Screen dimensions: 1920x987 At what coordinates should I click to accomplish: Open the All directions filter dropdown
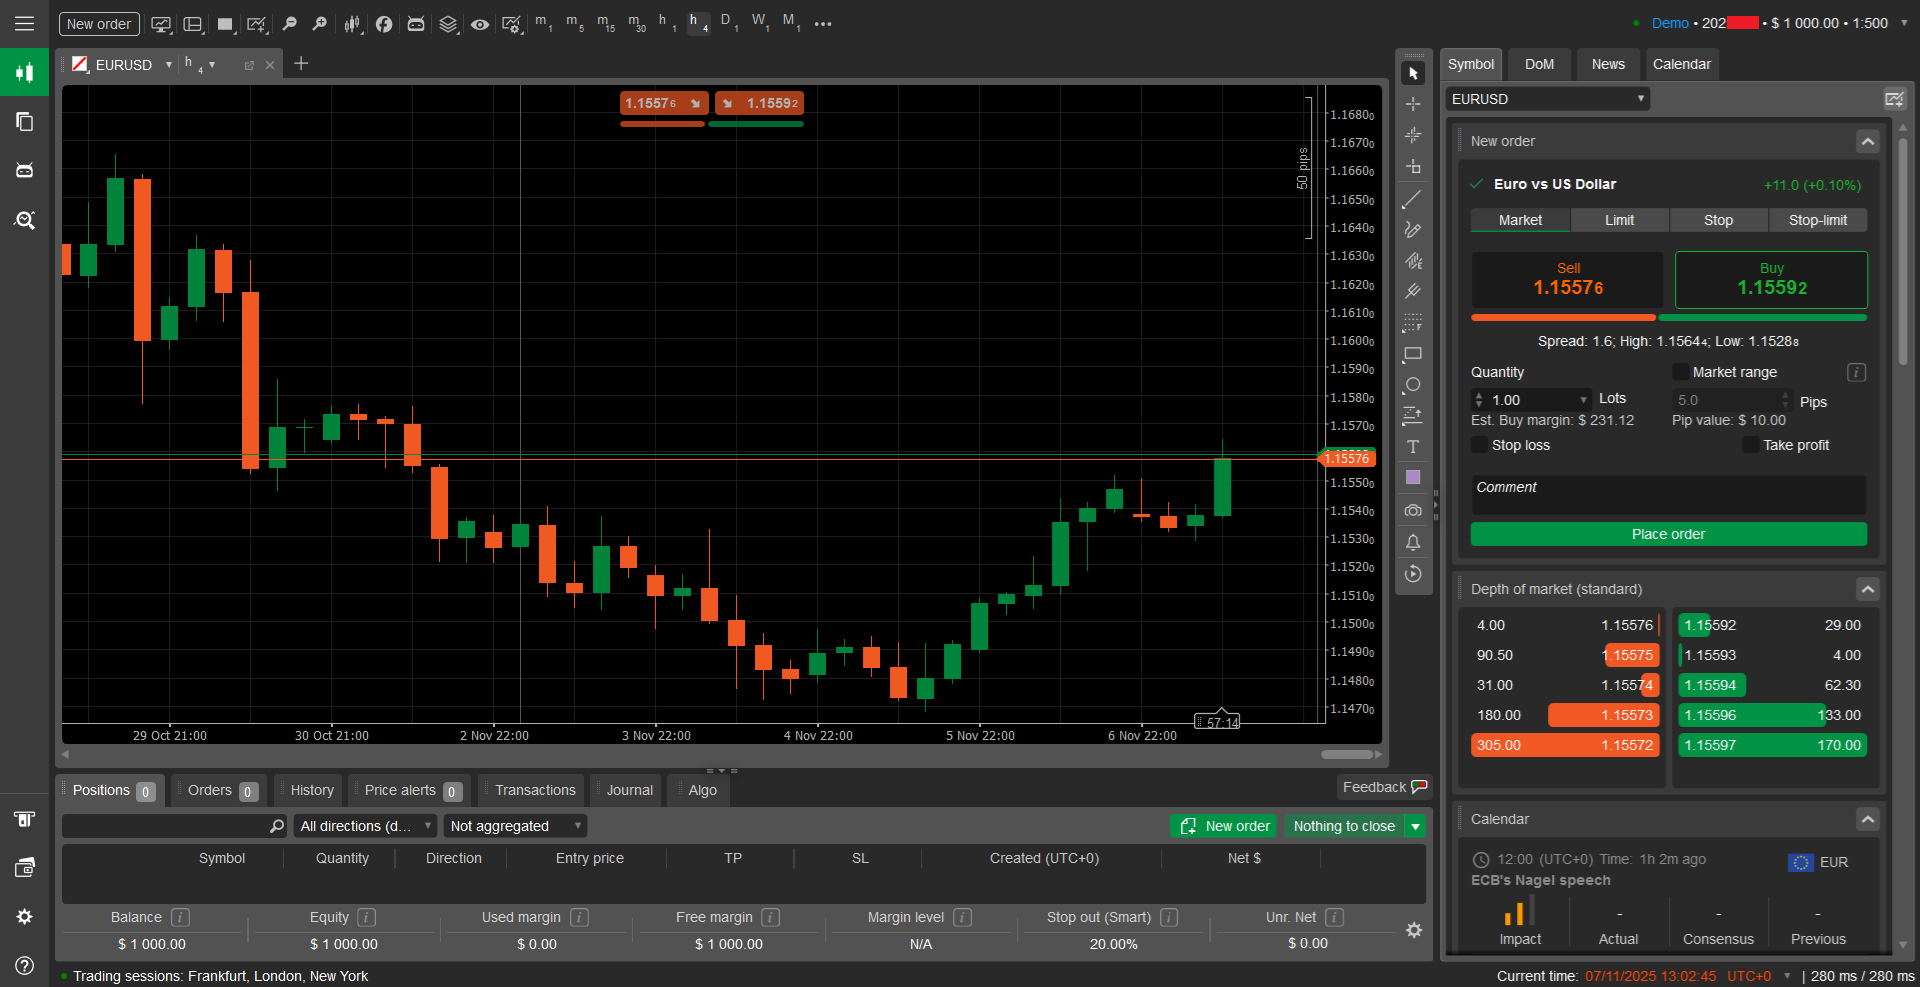366,826
